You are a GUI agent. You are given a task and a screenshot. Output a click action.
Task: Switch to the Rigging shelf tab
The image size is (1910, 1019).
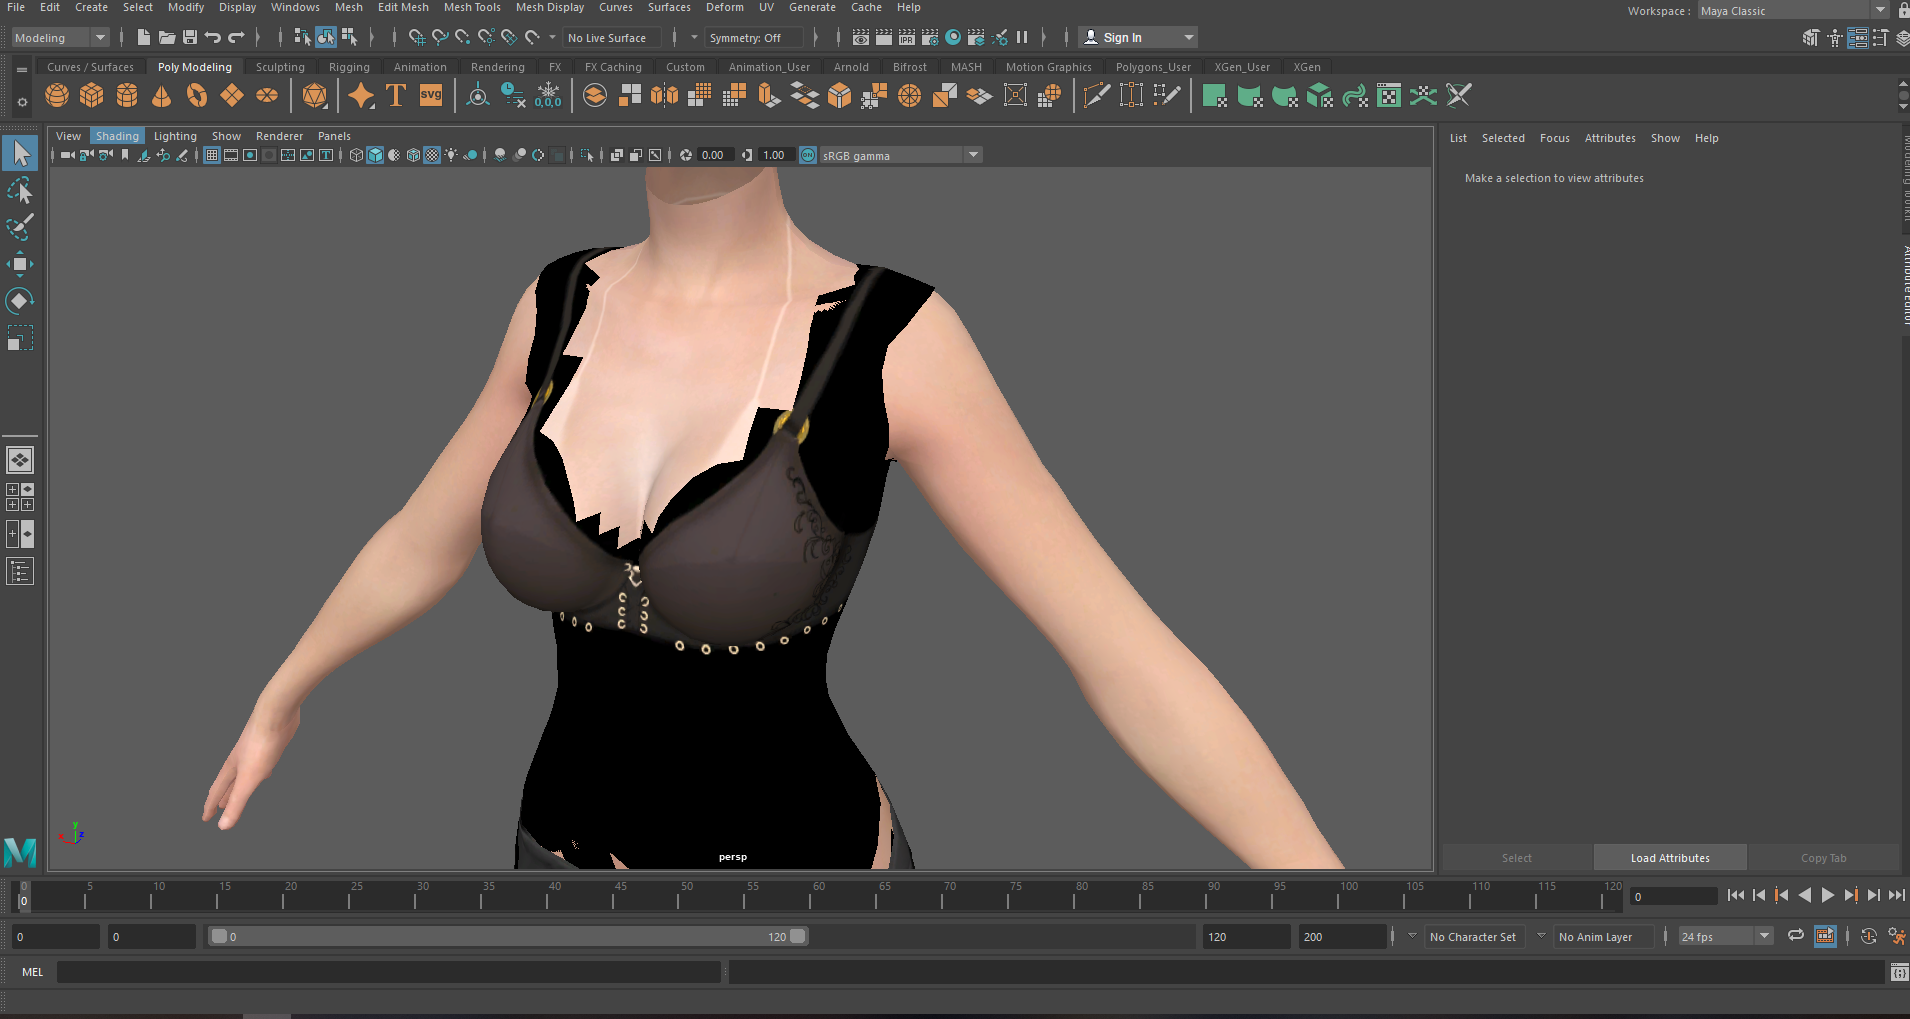pyautogui.click(x=349, y=67)
